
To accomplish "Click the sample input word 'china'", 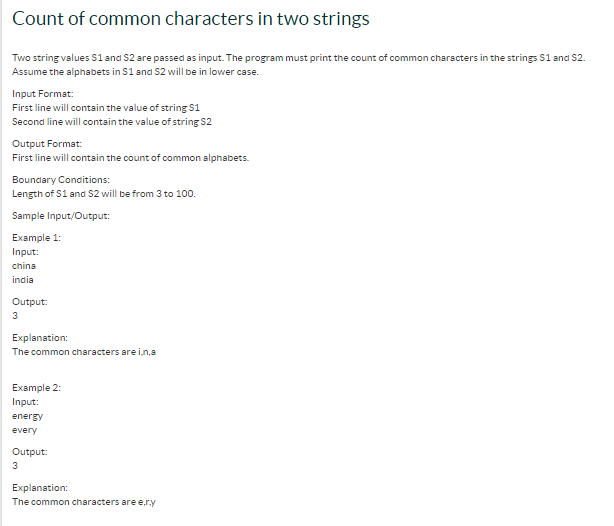I will coord(24,266).
